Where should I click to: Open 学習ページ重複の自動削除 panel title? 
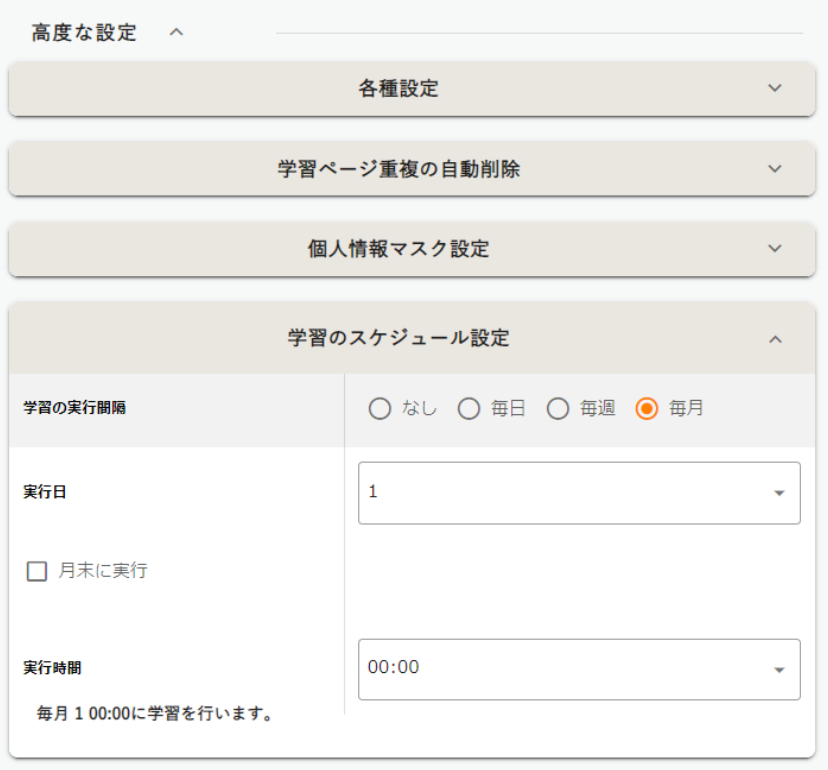(x=398, y=169)
